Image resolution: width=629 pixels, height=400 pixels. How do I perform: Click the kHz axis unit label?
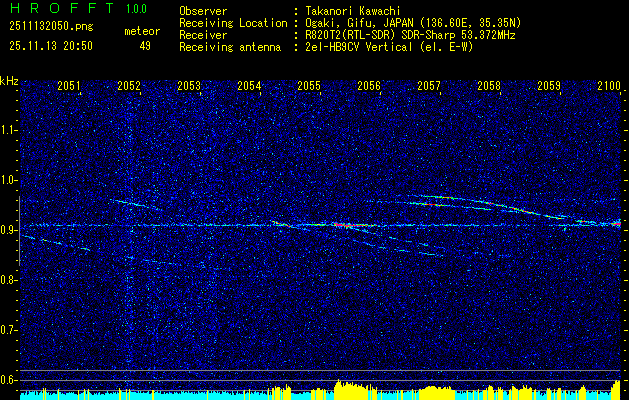click(x=9, y=81)
